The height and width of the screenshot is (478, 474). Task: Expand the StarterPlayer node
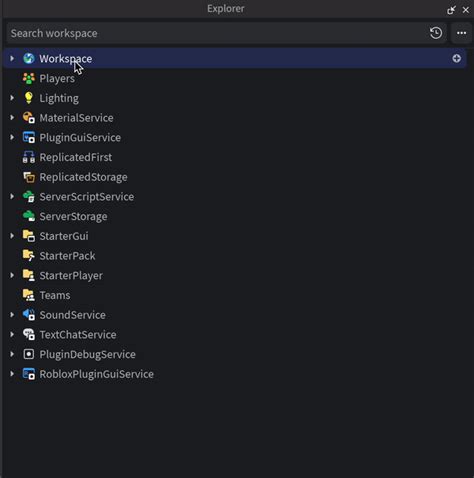[x=12, y=275]
